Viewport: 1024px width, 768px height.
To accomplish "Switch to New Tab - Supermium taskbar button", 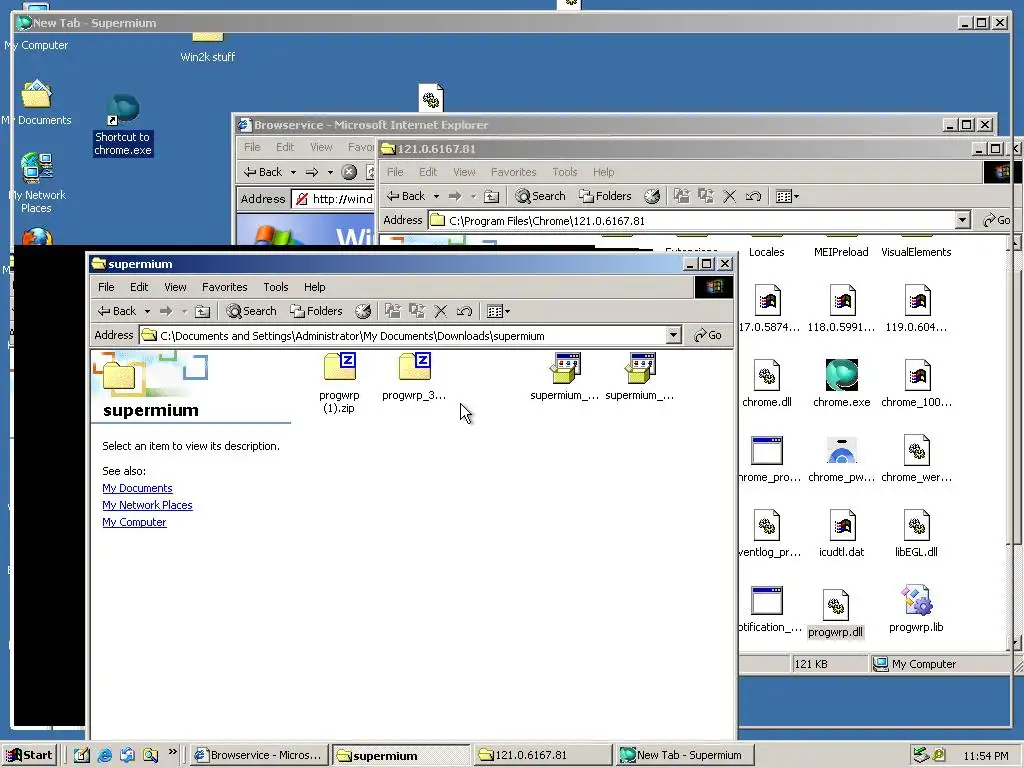I will click(x=684, y=755).
